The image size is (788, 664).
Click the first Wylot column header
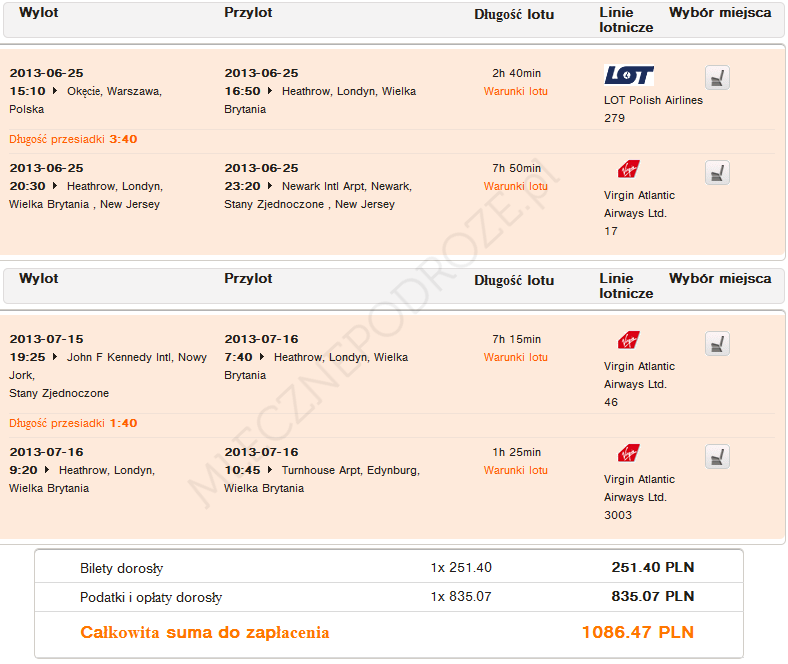click(x=39, y=13)
